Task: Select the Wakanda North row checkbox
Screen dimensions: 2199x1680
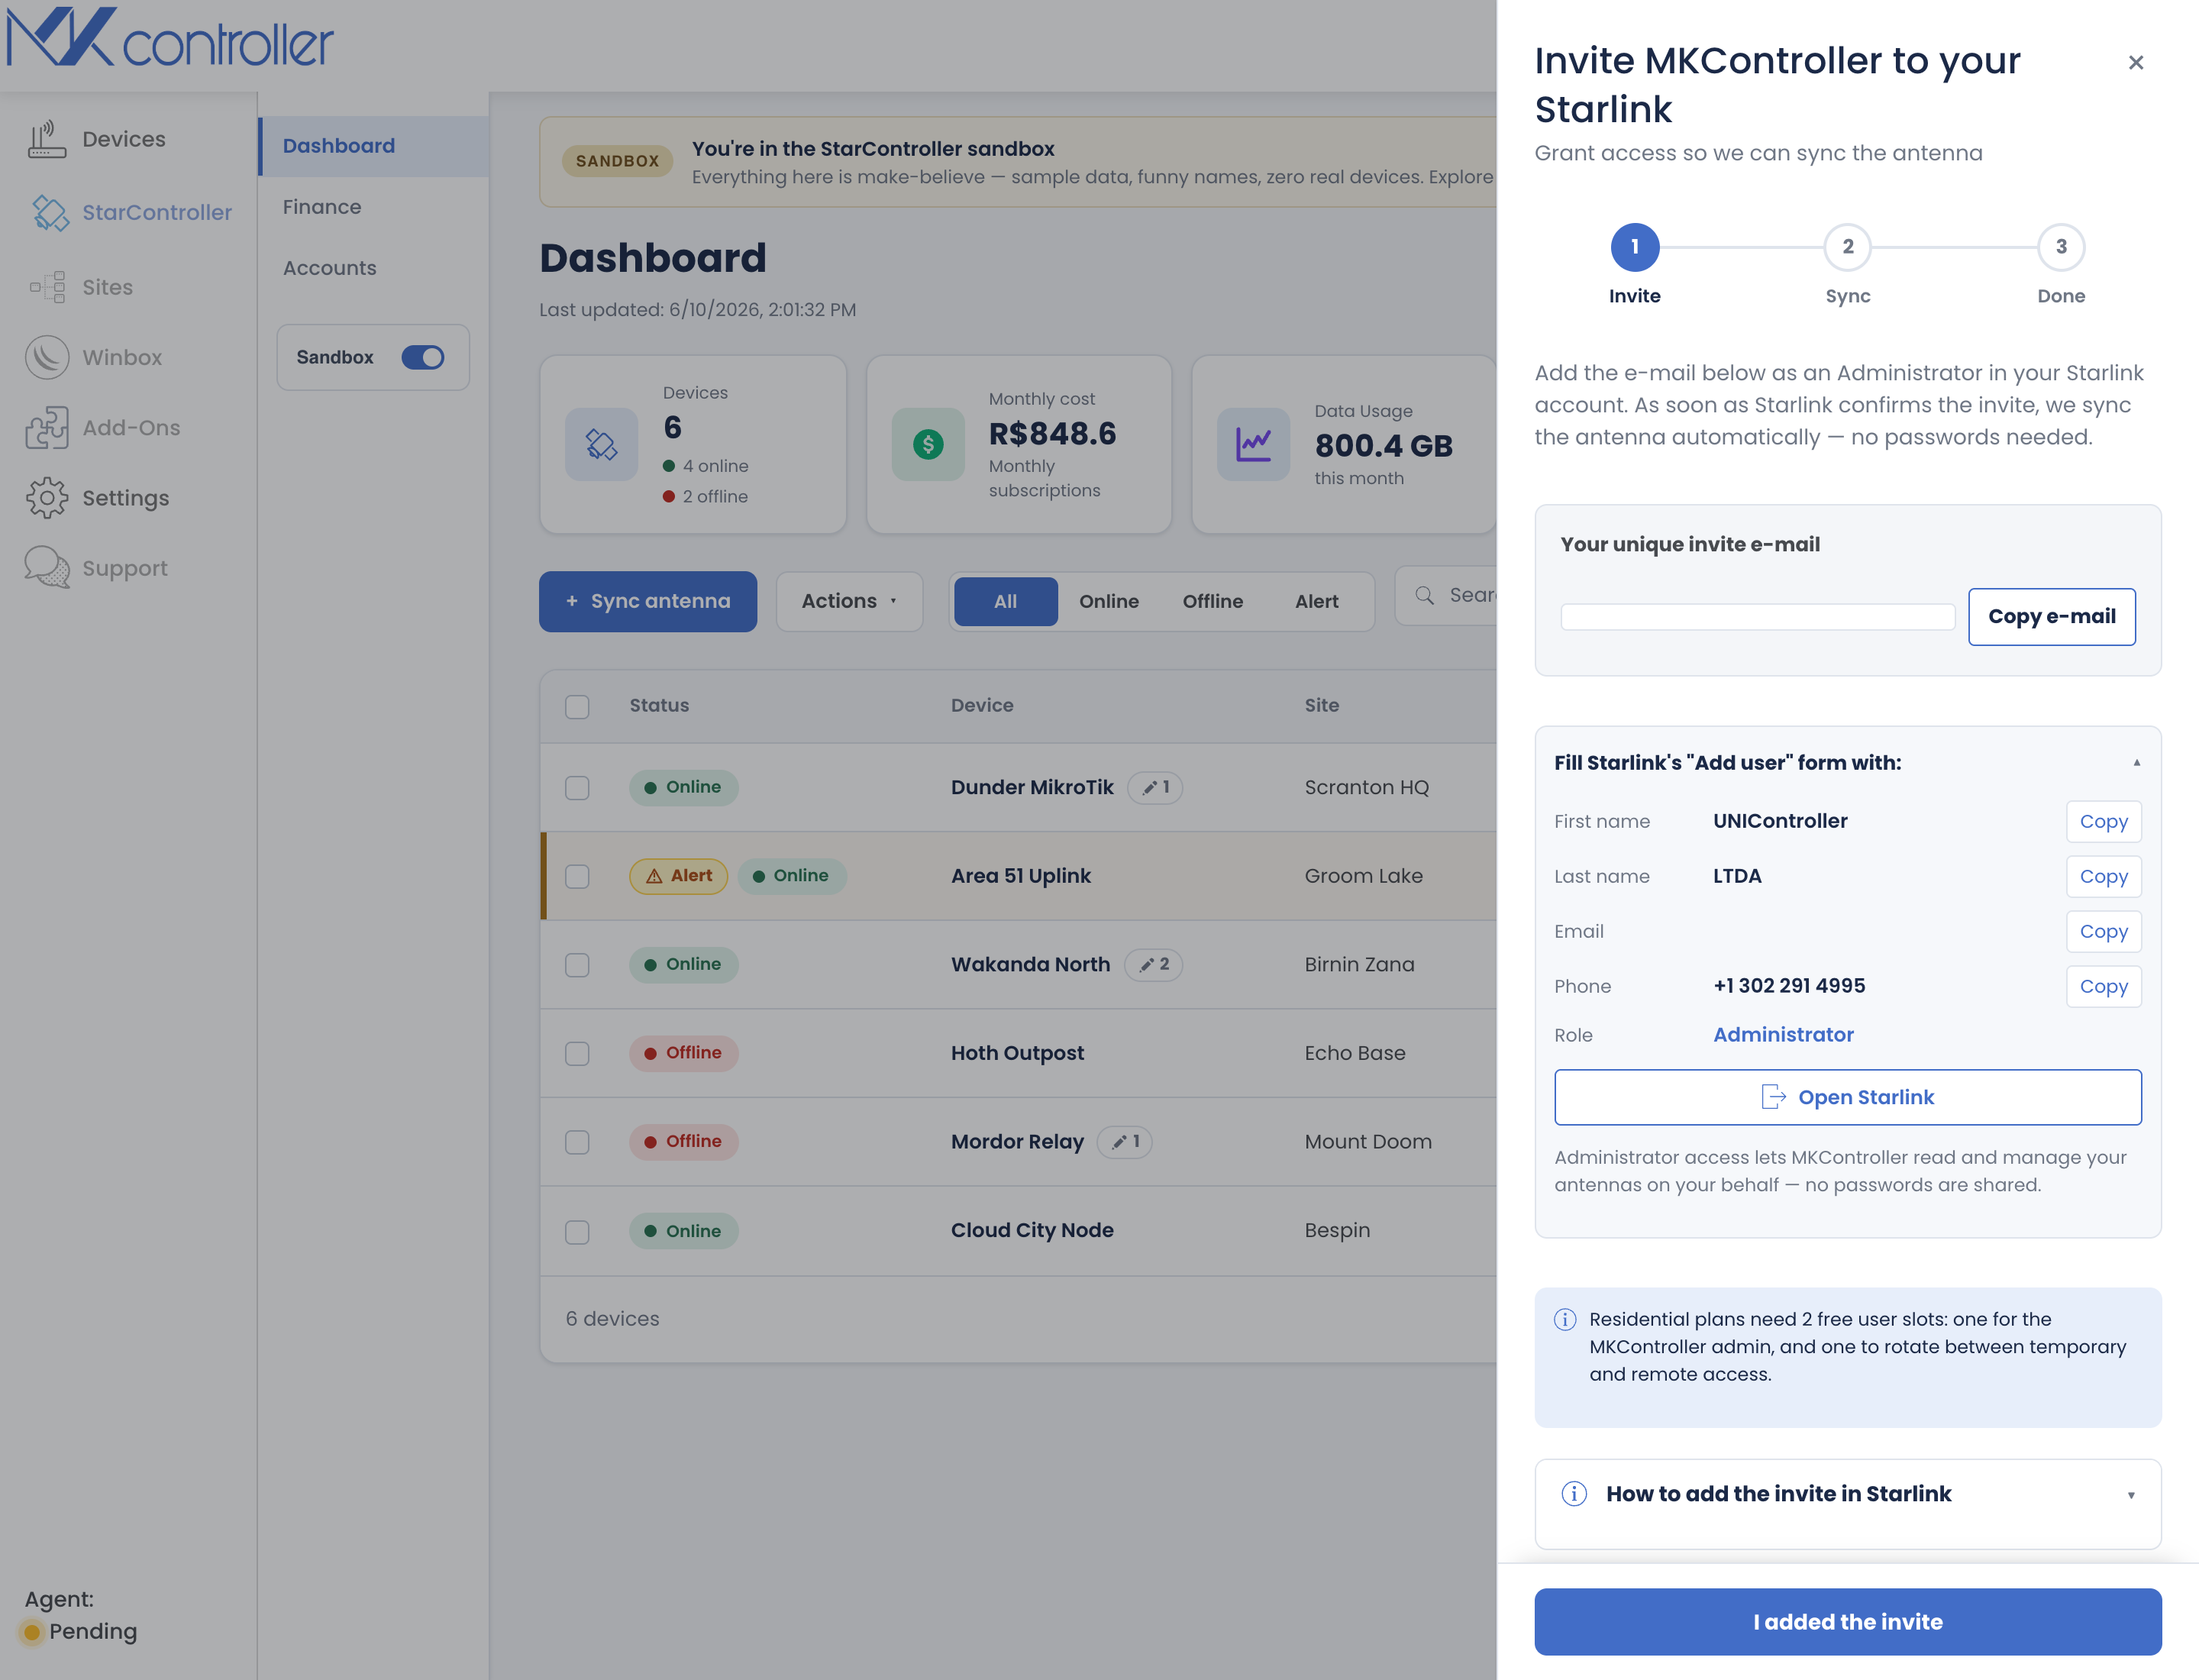Action: click(577, 965)
